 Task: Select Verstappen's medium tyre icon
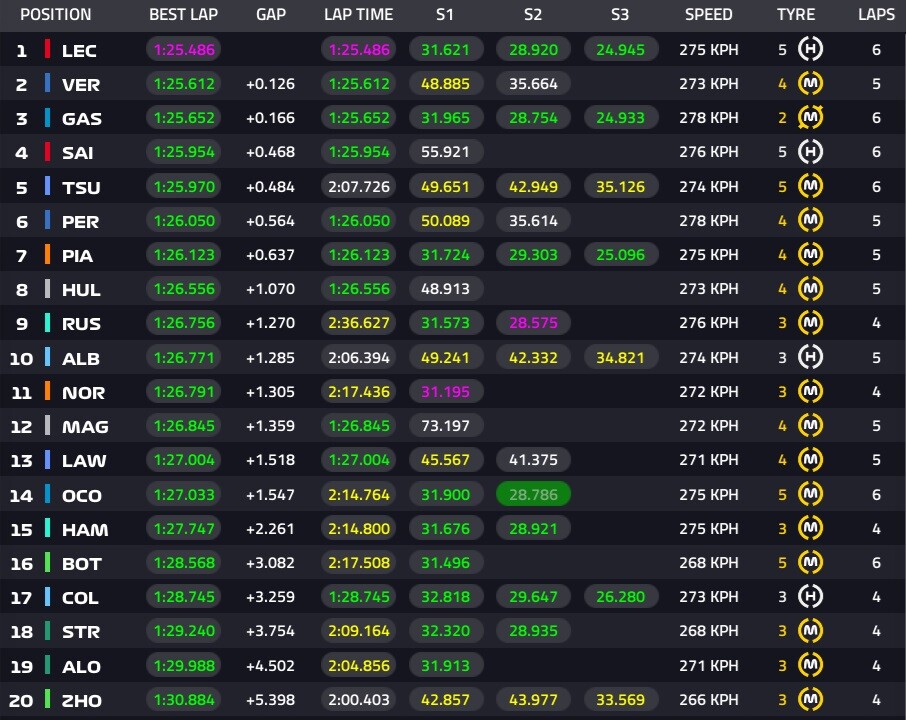810,84
